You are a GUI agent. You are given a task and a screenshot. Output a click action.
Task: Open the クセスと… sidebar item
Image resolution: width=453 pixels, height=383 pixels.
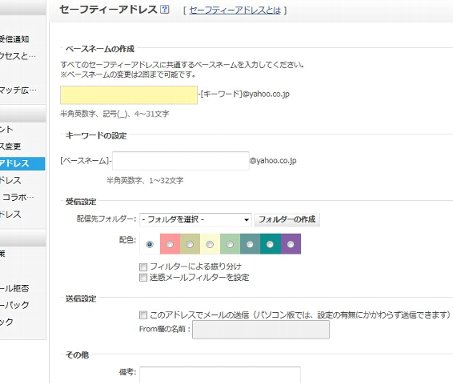17,56
